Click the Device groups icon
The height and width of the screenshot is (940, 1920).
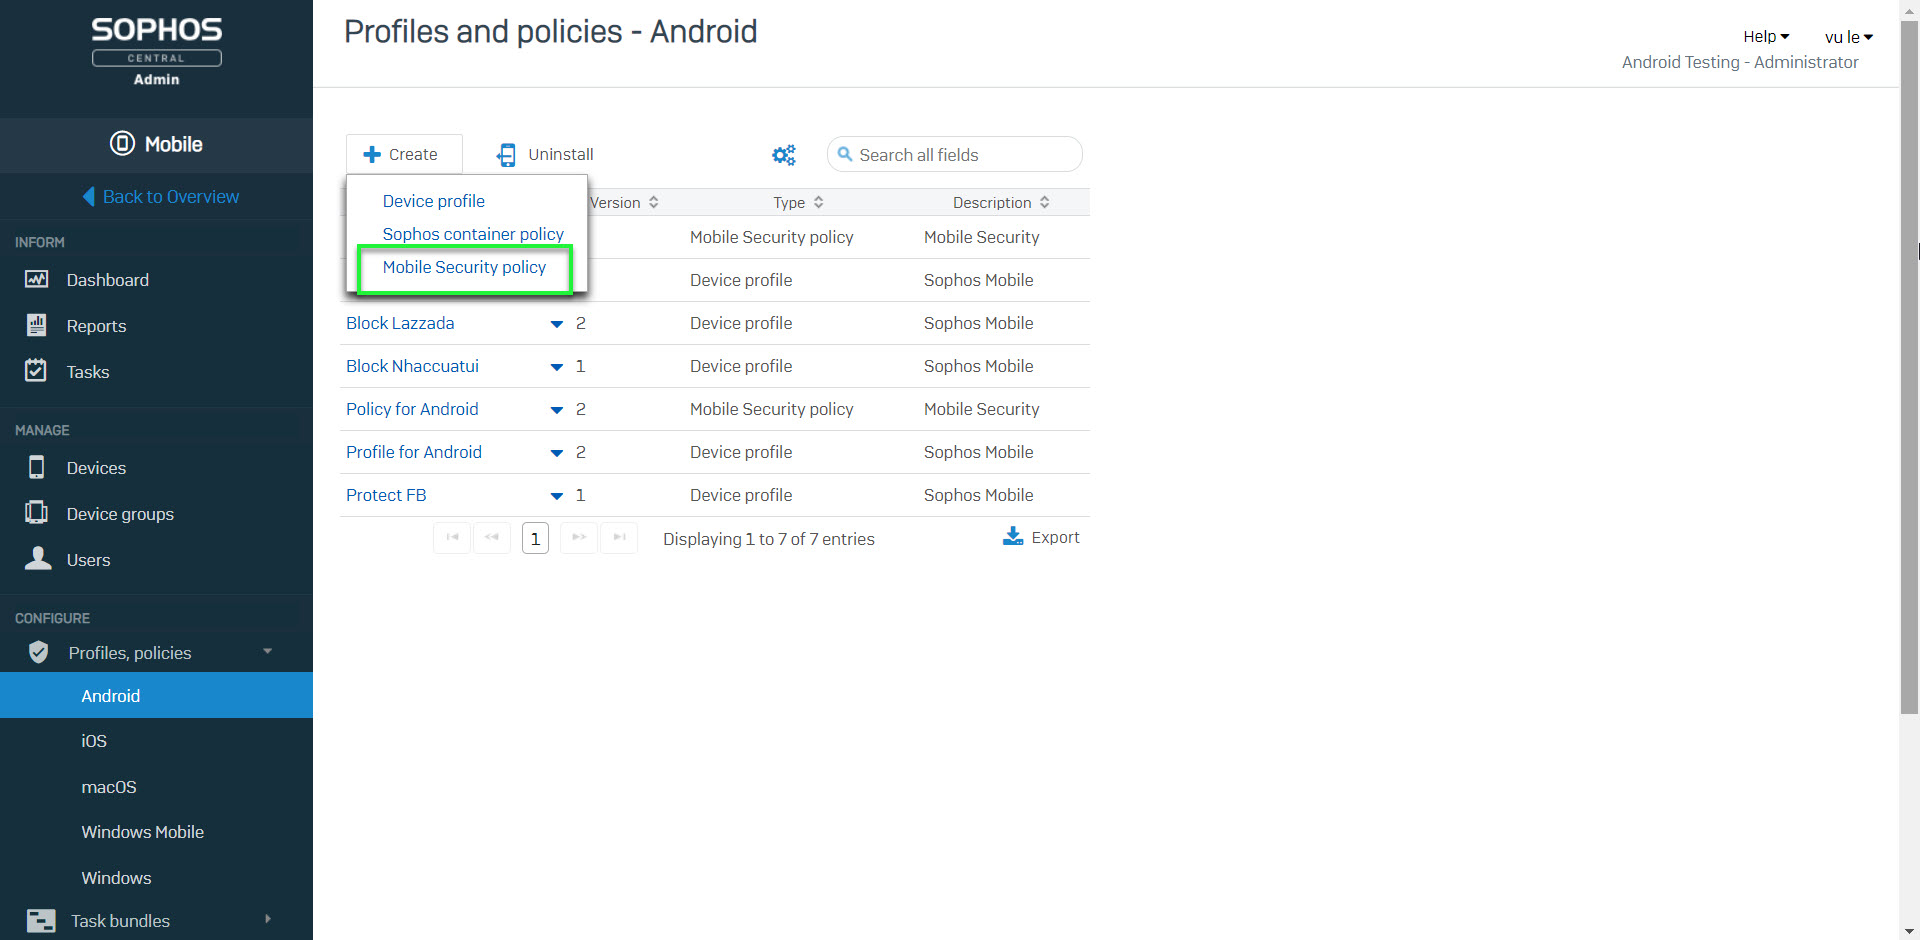(37, 512)
